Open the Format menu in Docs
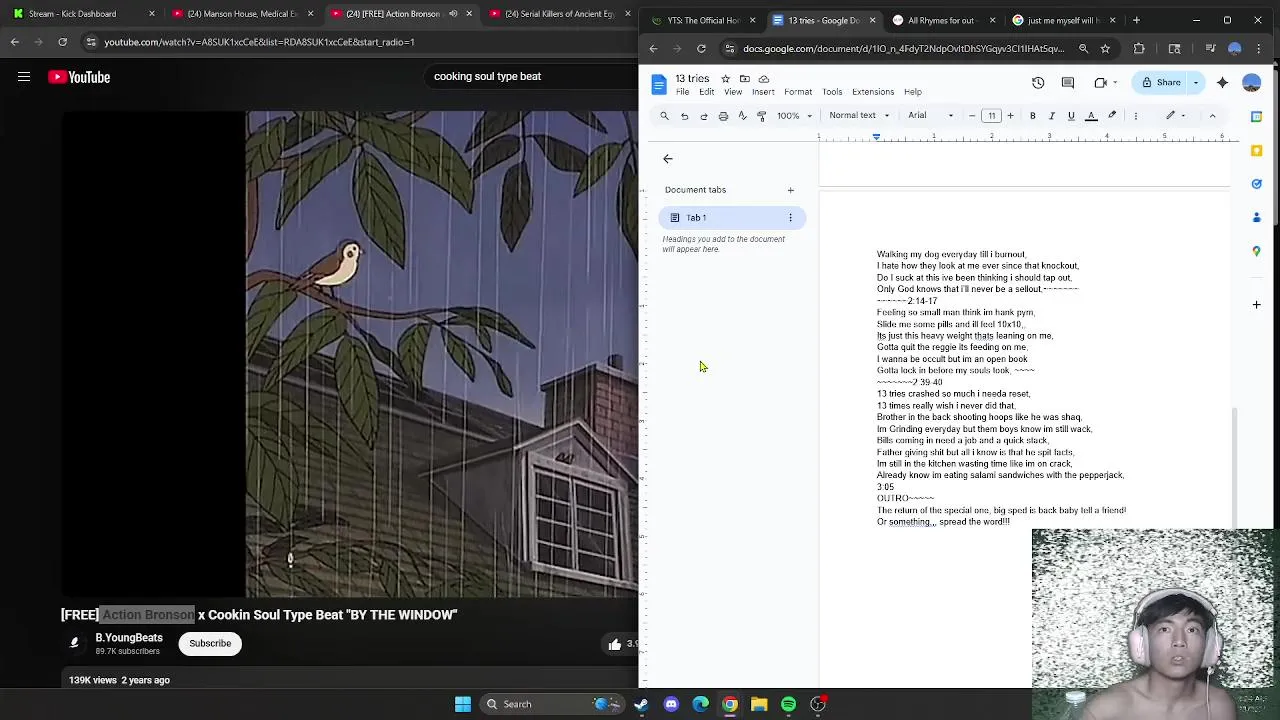 pos(798,92)
